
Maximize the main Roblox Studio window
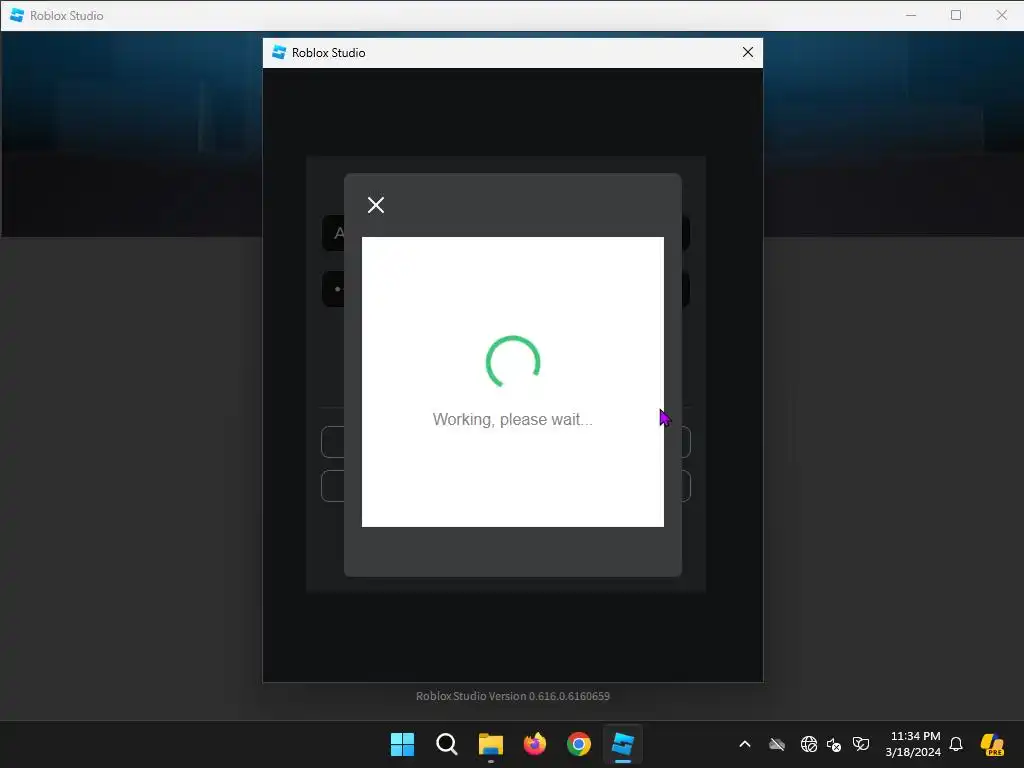pyautogui.click(x=956, y=15)
